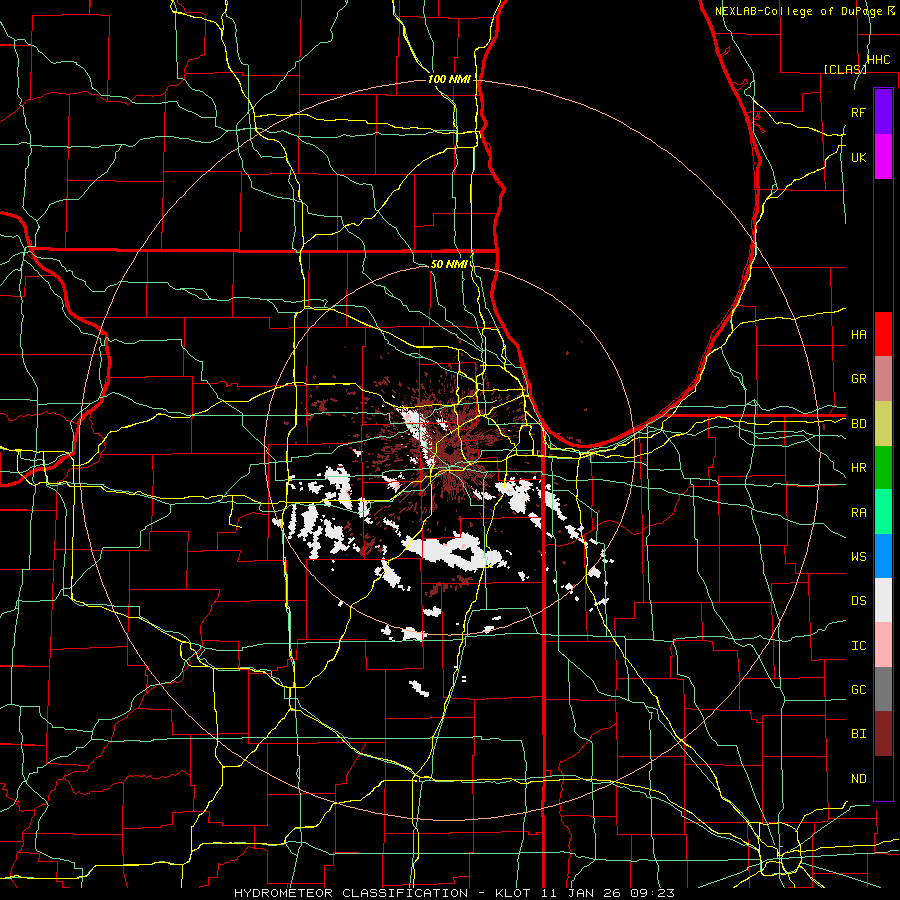The width and height of the screenshot is (900, 900).
Task: Click the GR legend color swatch
Action: [883, 379]
